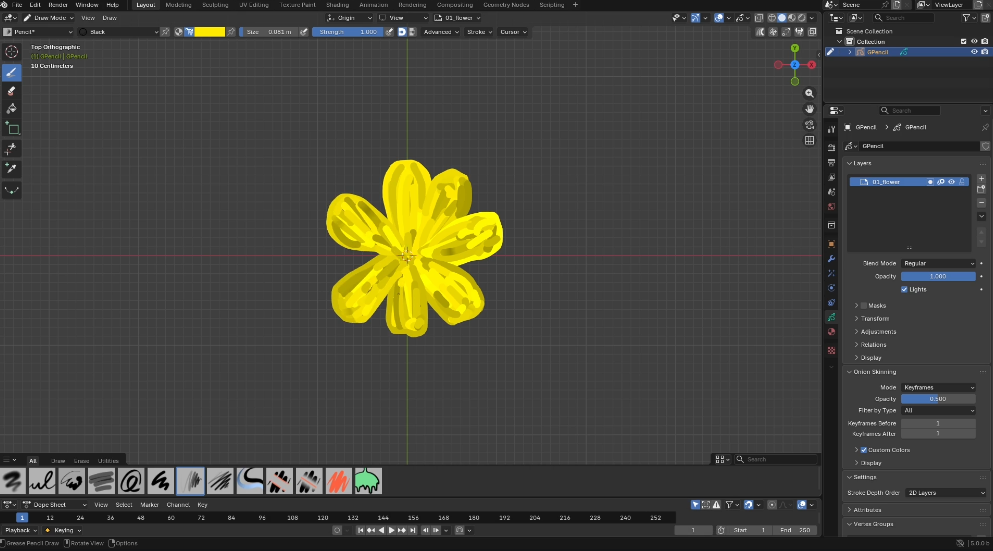Switch to the Sculpting workspace tab
This screenshot has width=993, height=551.
[214, 5]
